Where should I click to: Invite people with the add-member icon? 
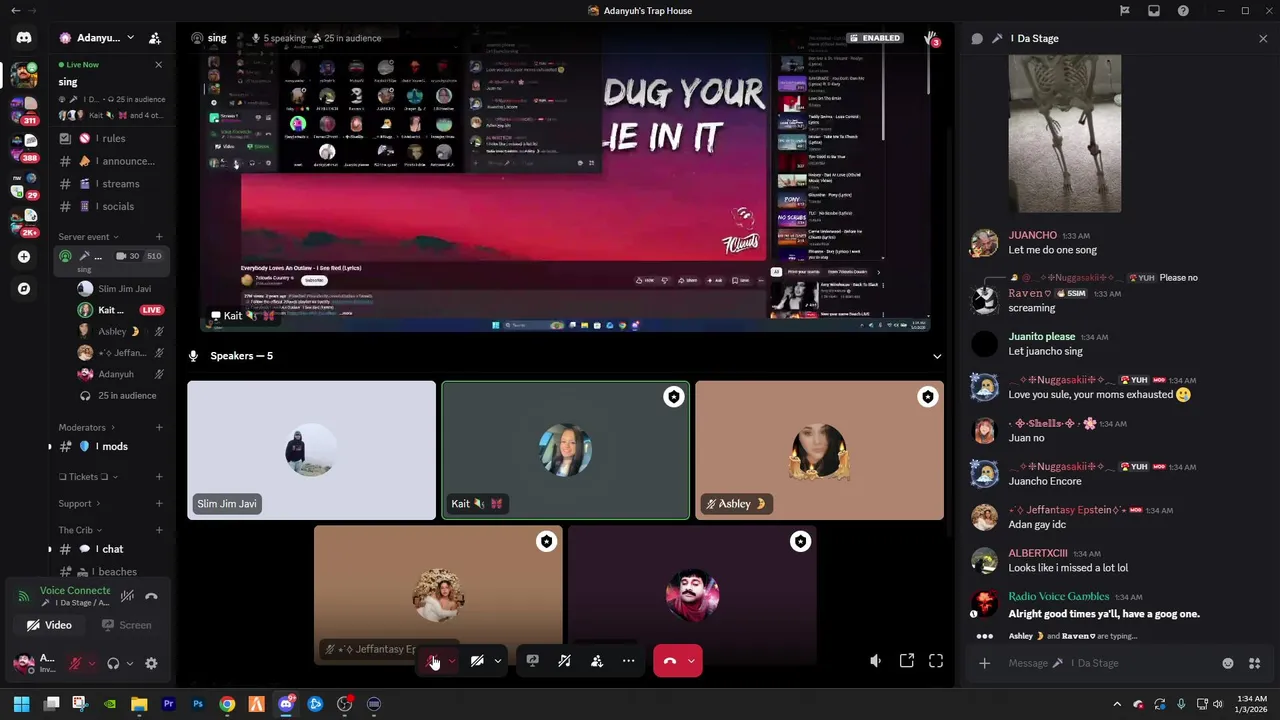click(x=155, y=38)
